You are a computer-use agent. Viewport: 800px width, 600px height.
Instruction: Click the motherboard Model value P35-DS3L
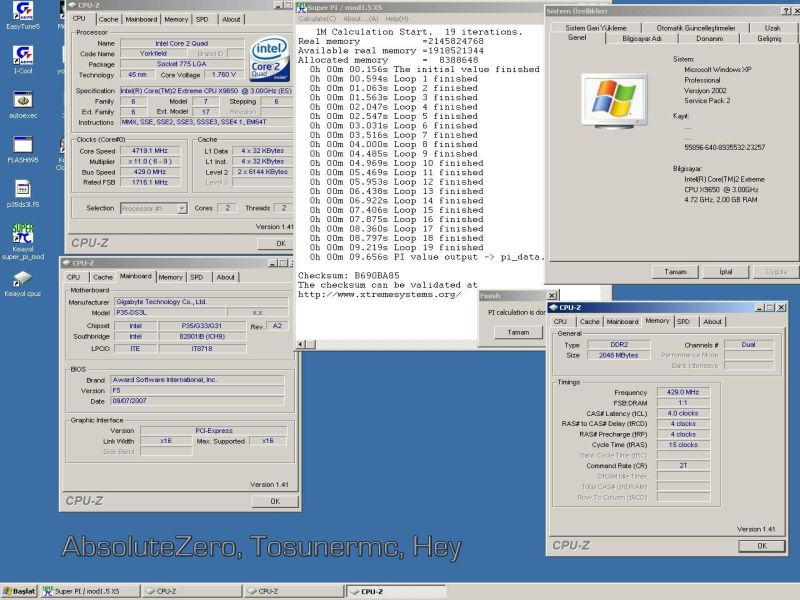[170, 312]
